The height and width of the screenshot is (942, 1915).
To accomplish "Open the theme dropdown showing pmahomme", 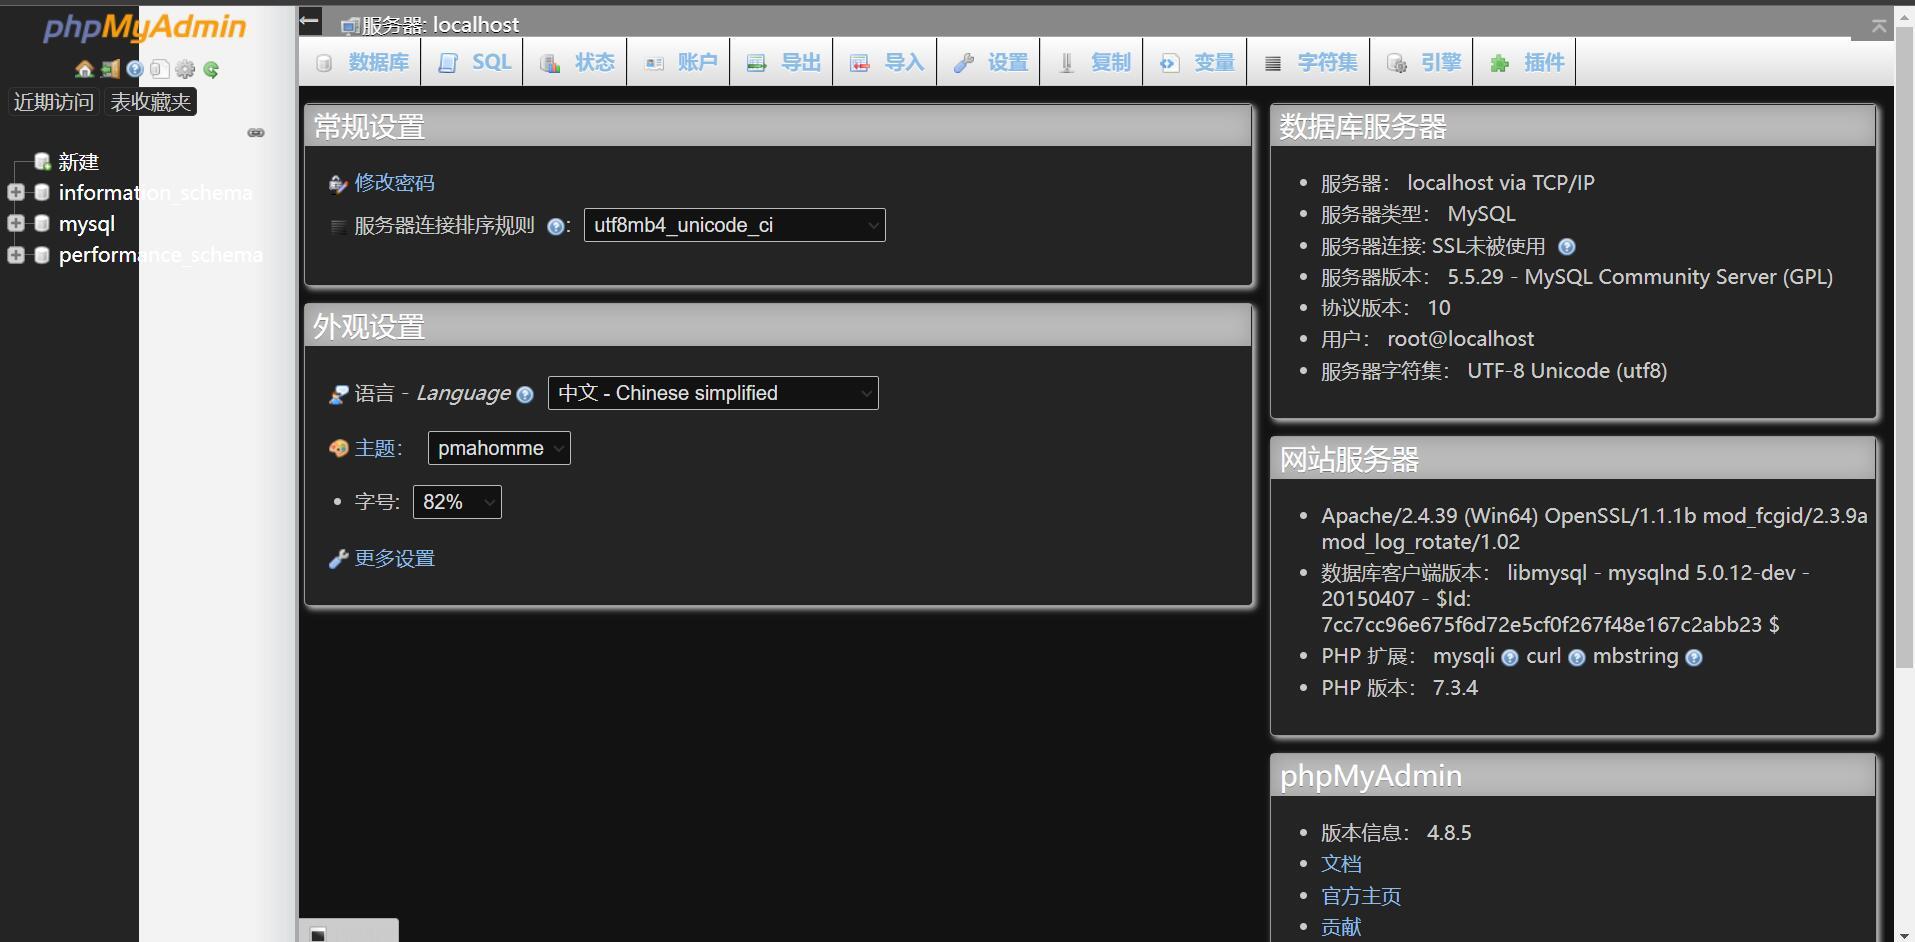I will [499, 448].
